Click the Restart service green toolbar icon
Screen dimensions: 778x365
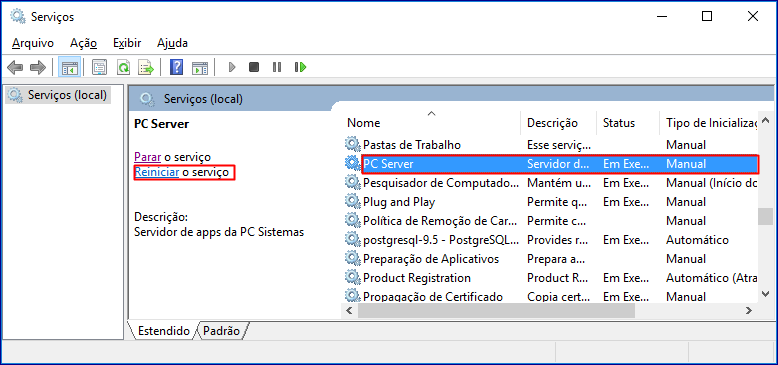(x=300, y=67)
